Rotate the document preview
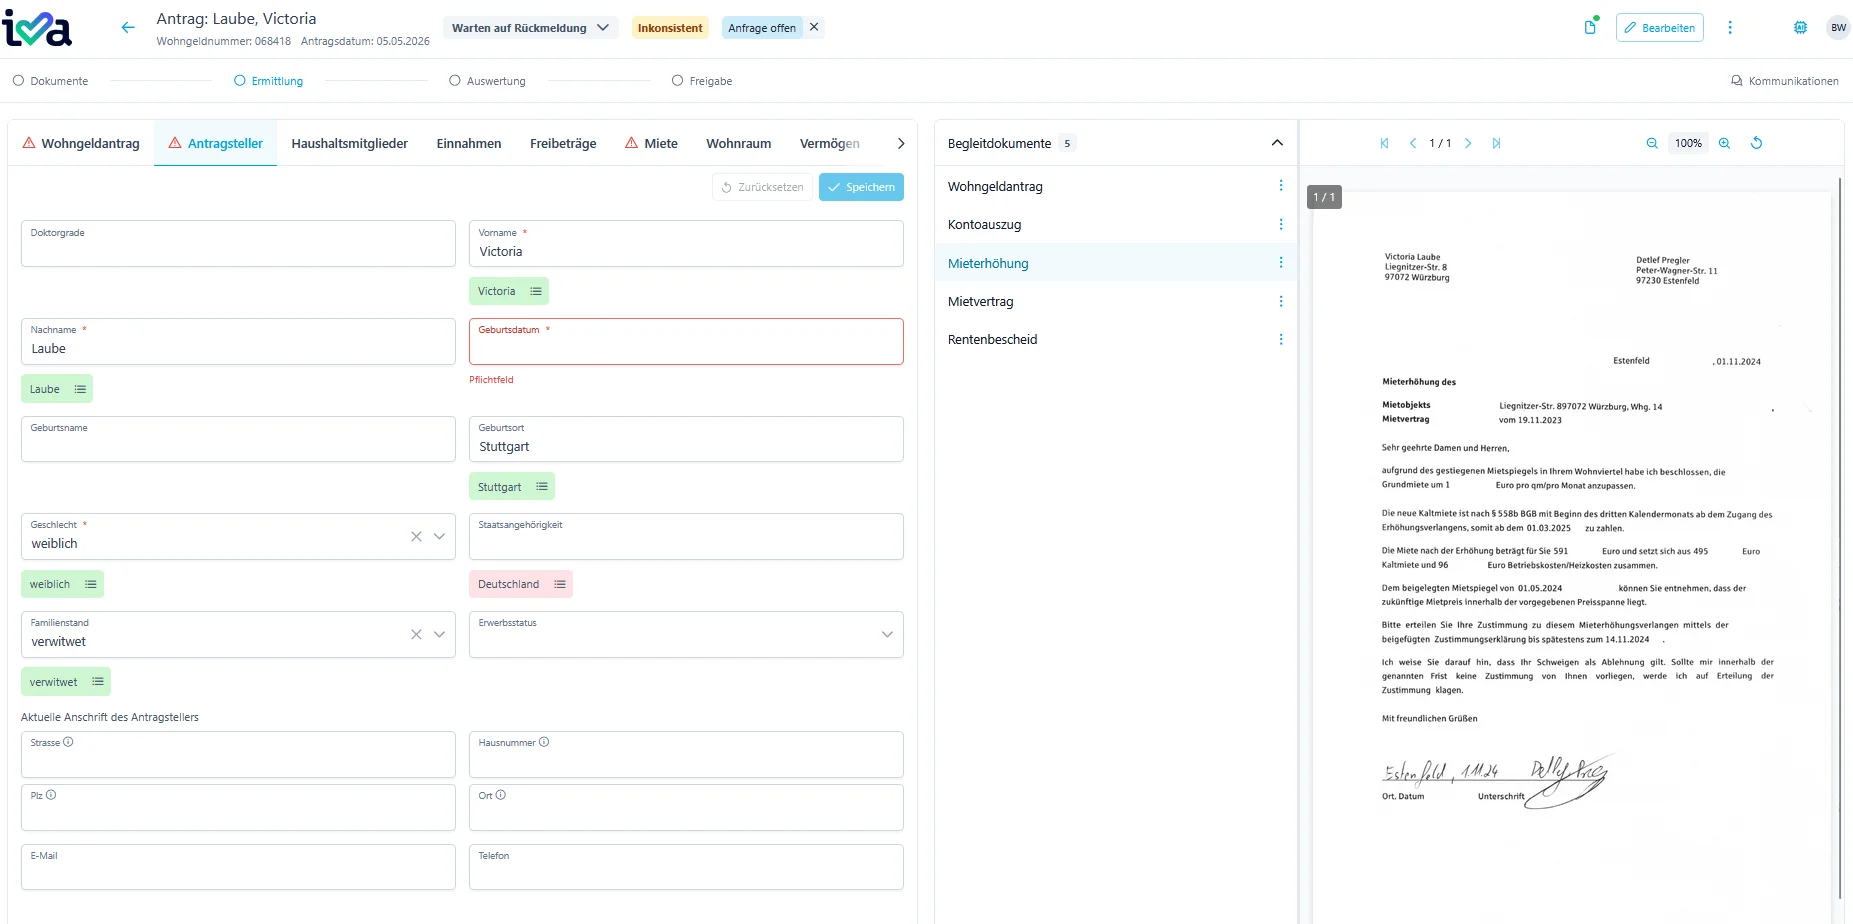 pyautogui.click(x=1756, y=143)
